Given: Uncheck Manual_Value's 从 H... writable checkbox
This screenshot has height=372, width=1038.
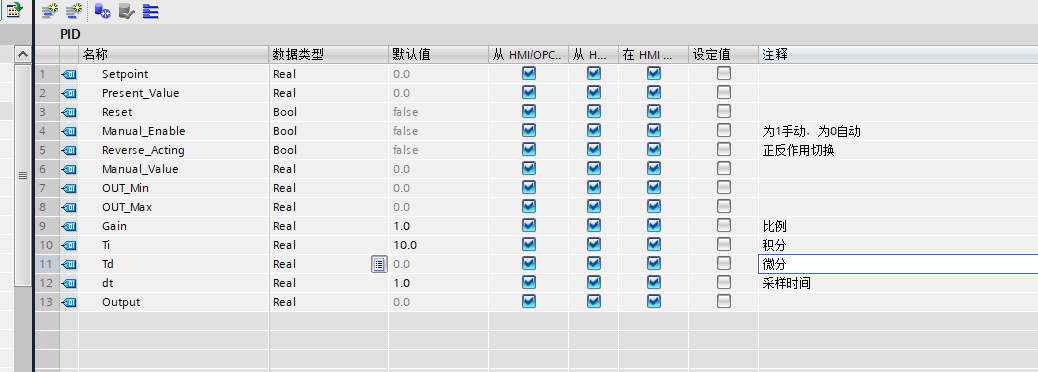Looking at the screenshot, I should 594,169.
